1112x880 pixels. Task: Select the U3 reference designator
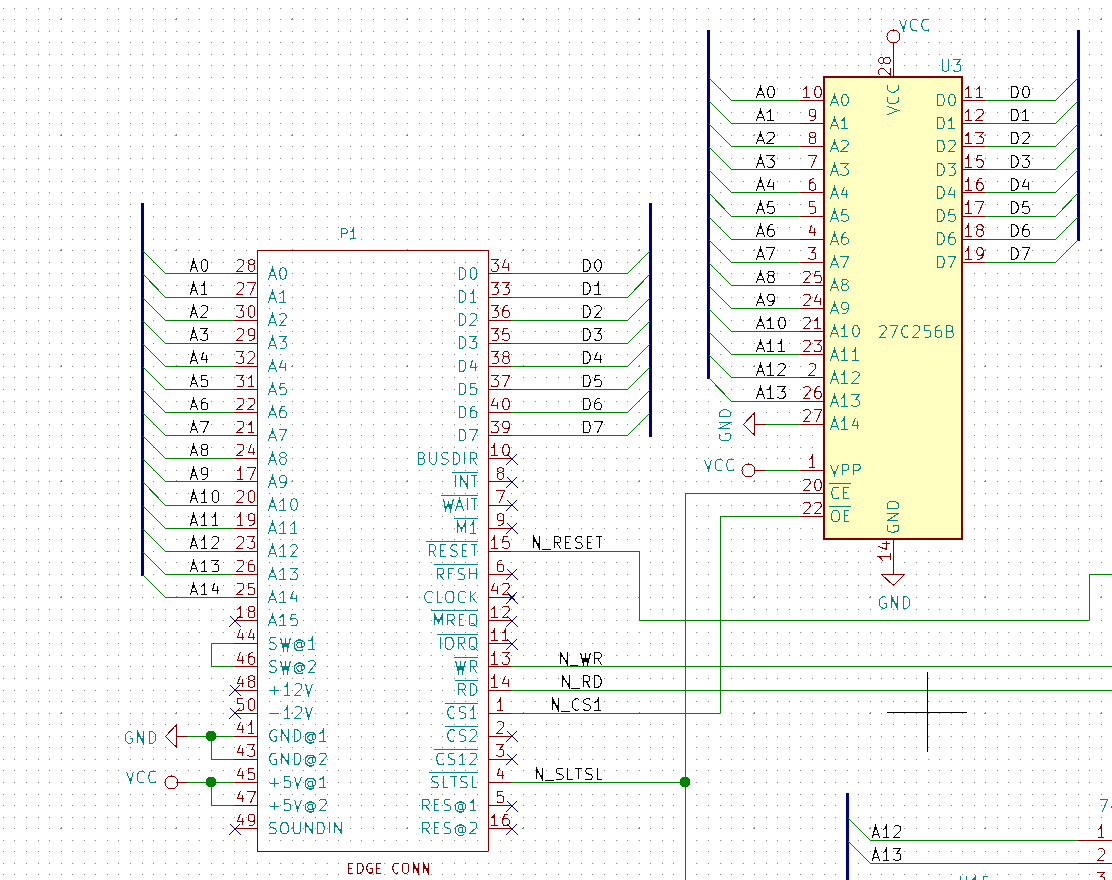click(x=950, y=66)
